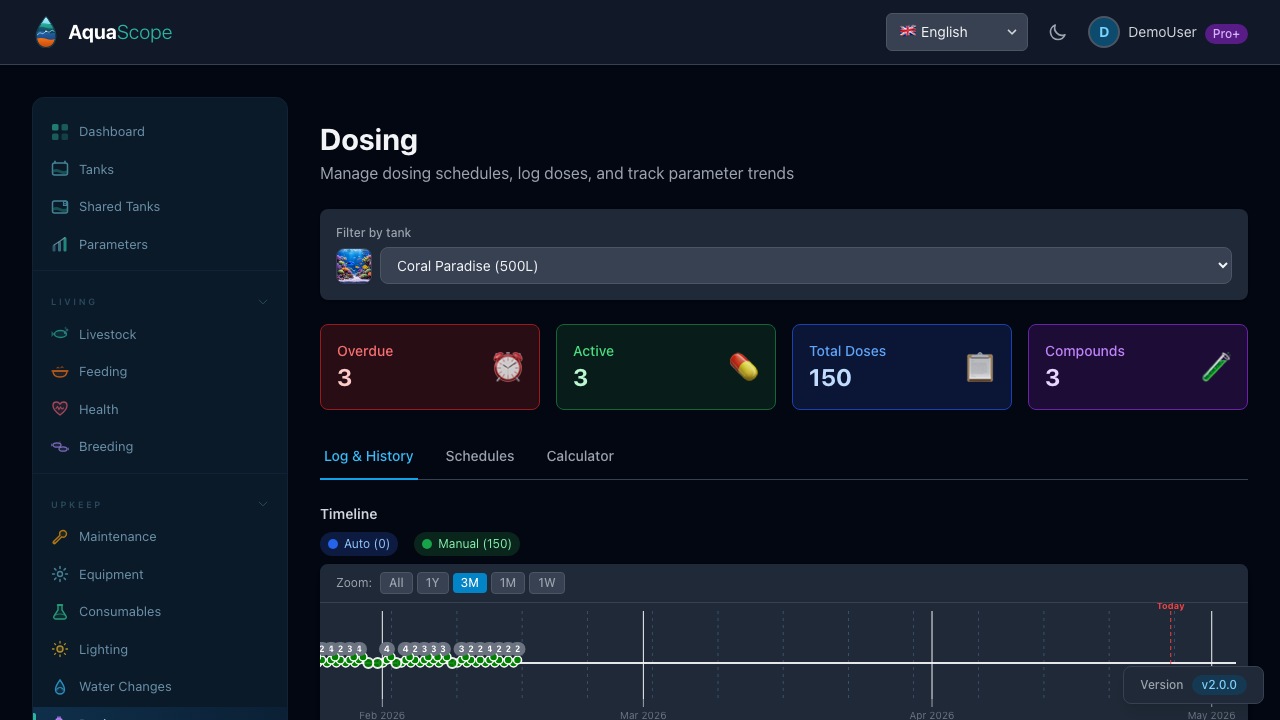The image size is (1280, 720).
Task: Collapse the LIVING sidebar section
Action: click(x=262, y=301)
